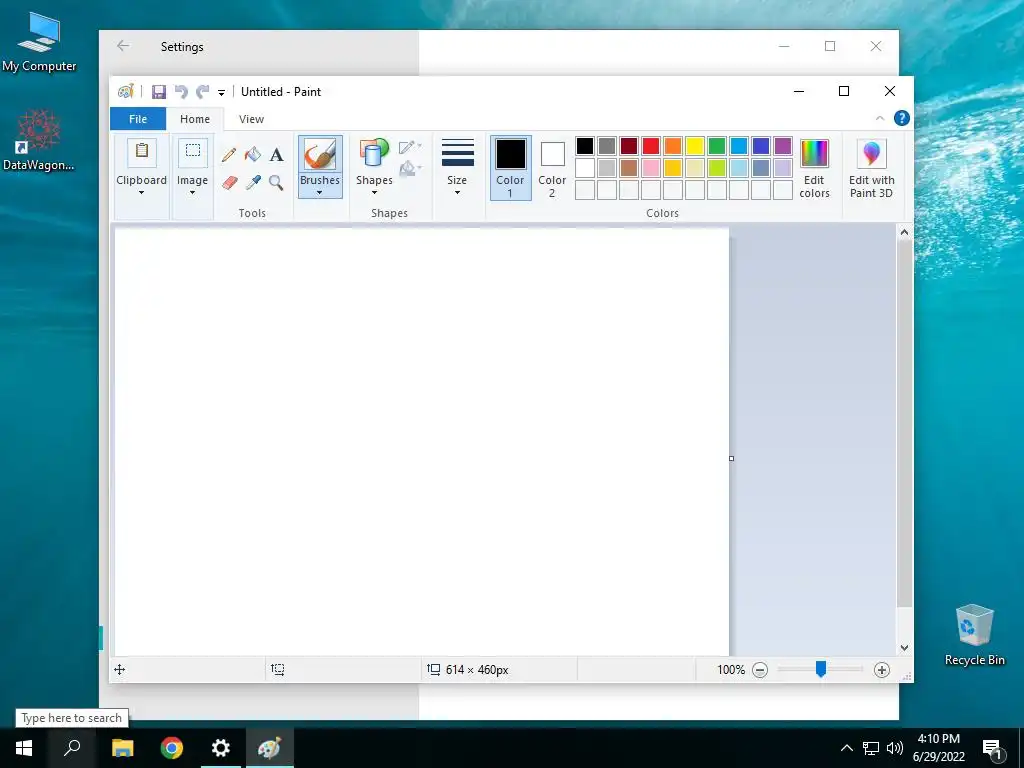Click the Paint Help question mark icon

click(x=902, y=118)
